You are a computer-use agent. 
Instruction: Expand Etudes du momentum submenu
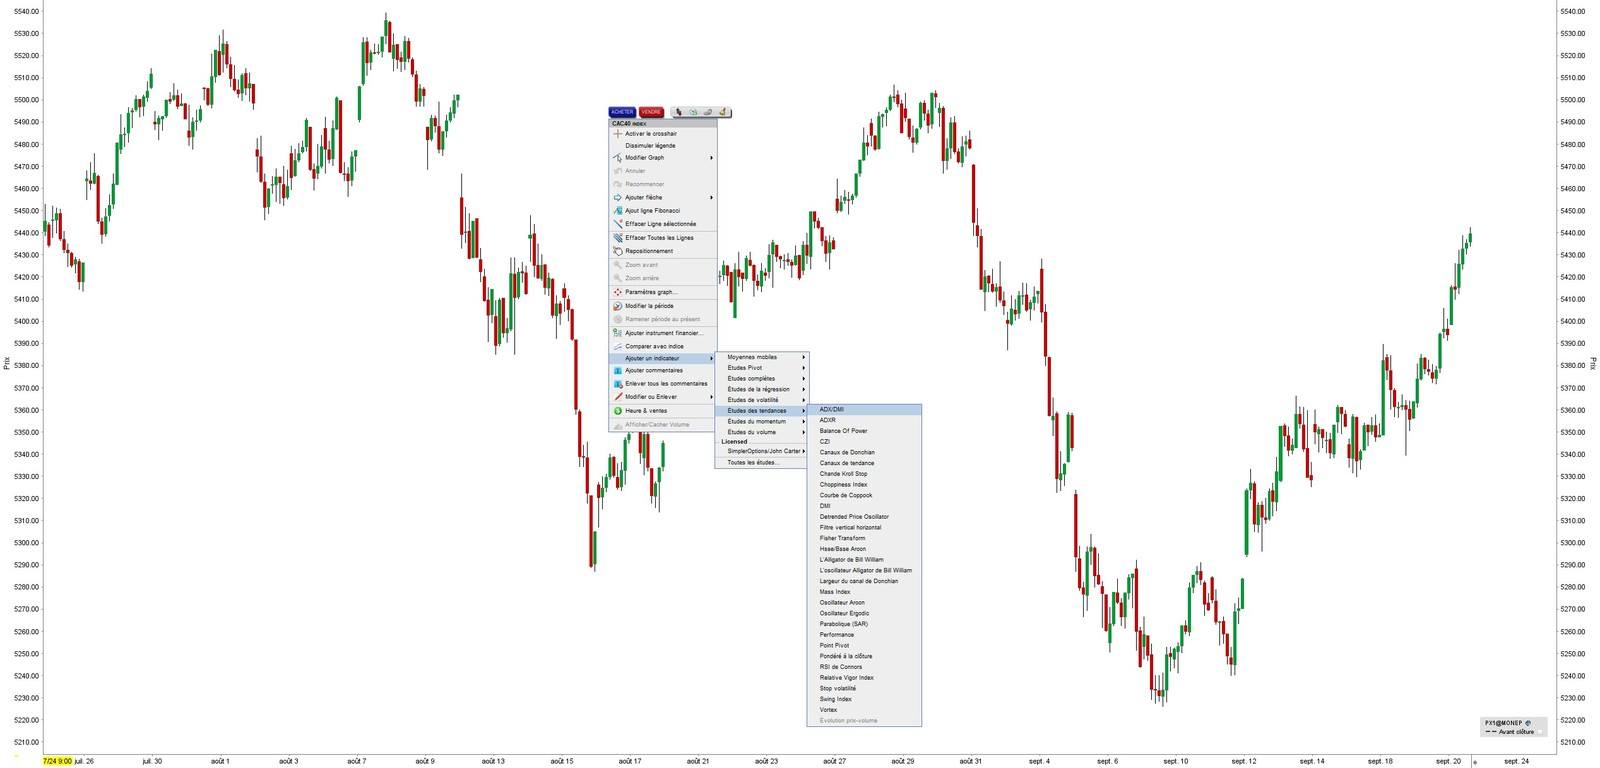[x=761, y=422]
